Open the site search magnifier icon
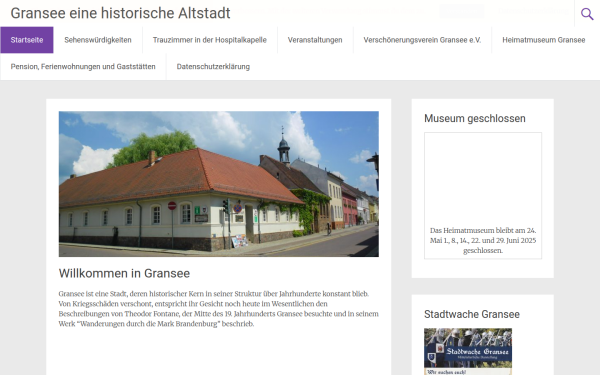 [587, 14]
